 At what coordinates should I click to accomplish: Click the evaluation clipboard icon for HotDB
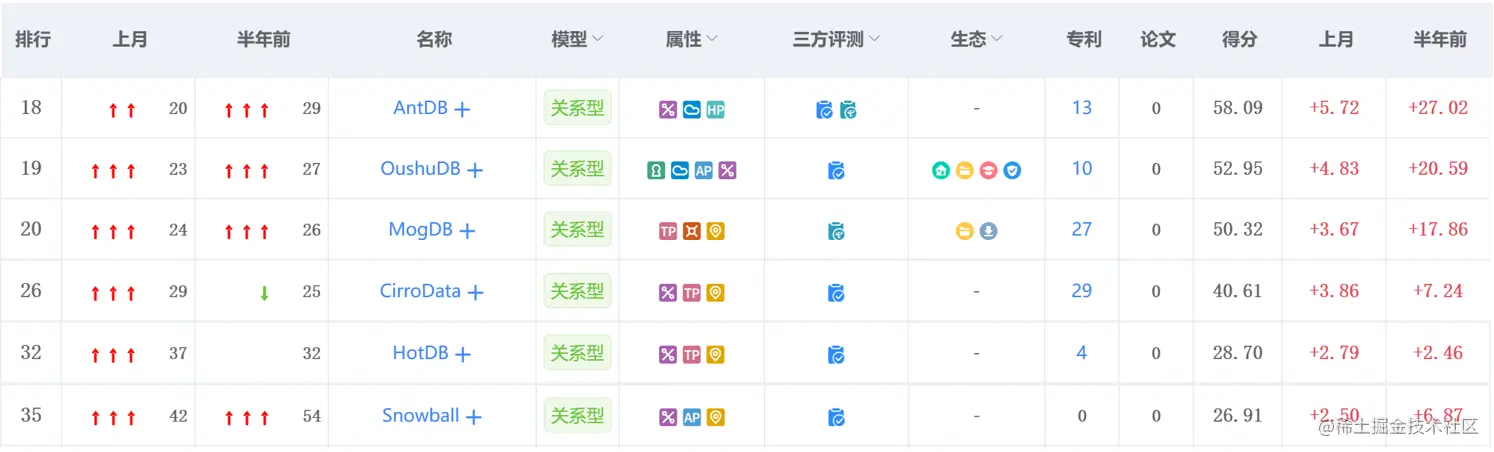[x=837, y=355]
